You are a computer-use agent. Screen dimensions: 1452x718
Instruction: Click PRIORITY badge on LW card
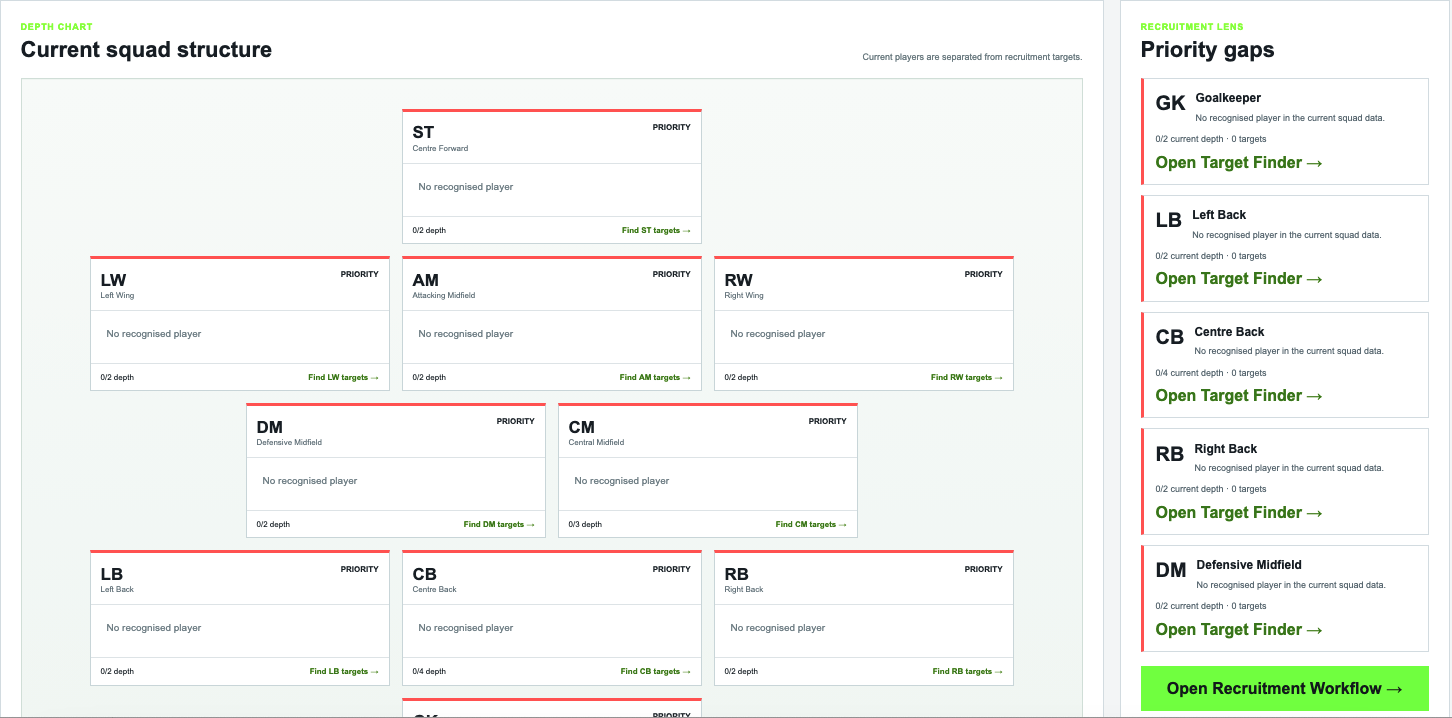click(x=360, y=274)
